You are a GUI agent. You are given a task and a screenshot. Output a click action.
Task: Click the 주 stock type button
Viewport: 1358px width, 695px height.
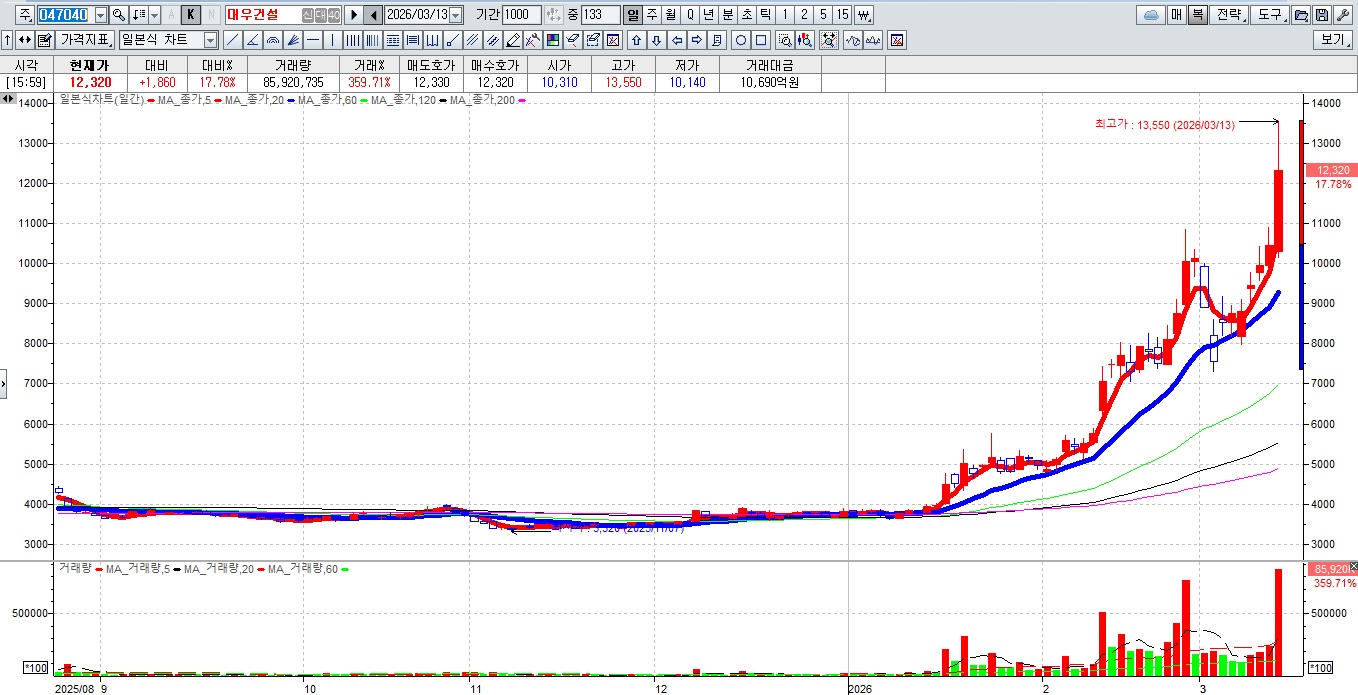click(x=24, y=15)
